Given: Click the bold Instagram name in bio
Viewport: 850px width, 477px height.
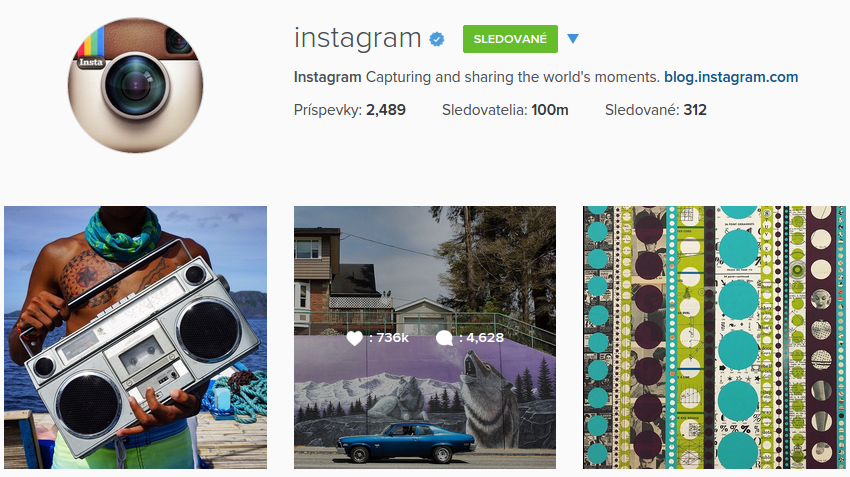Looking at the screenshot, I should [x=327, y=77].
